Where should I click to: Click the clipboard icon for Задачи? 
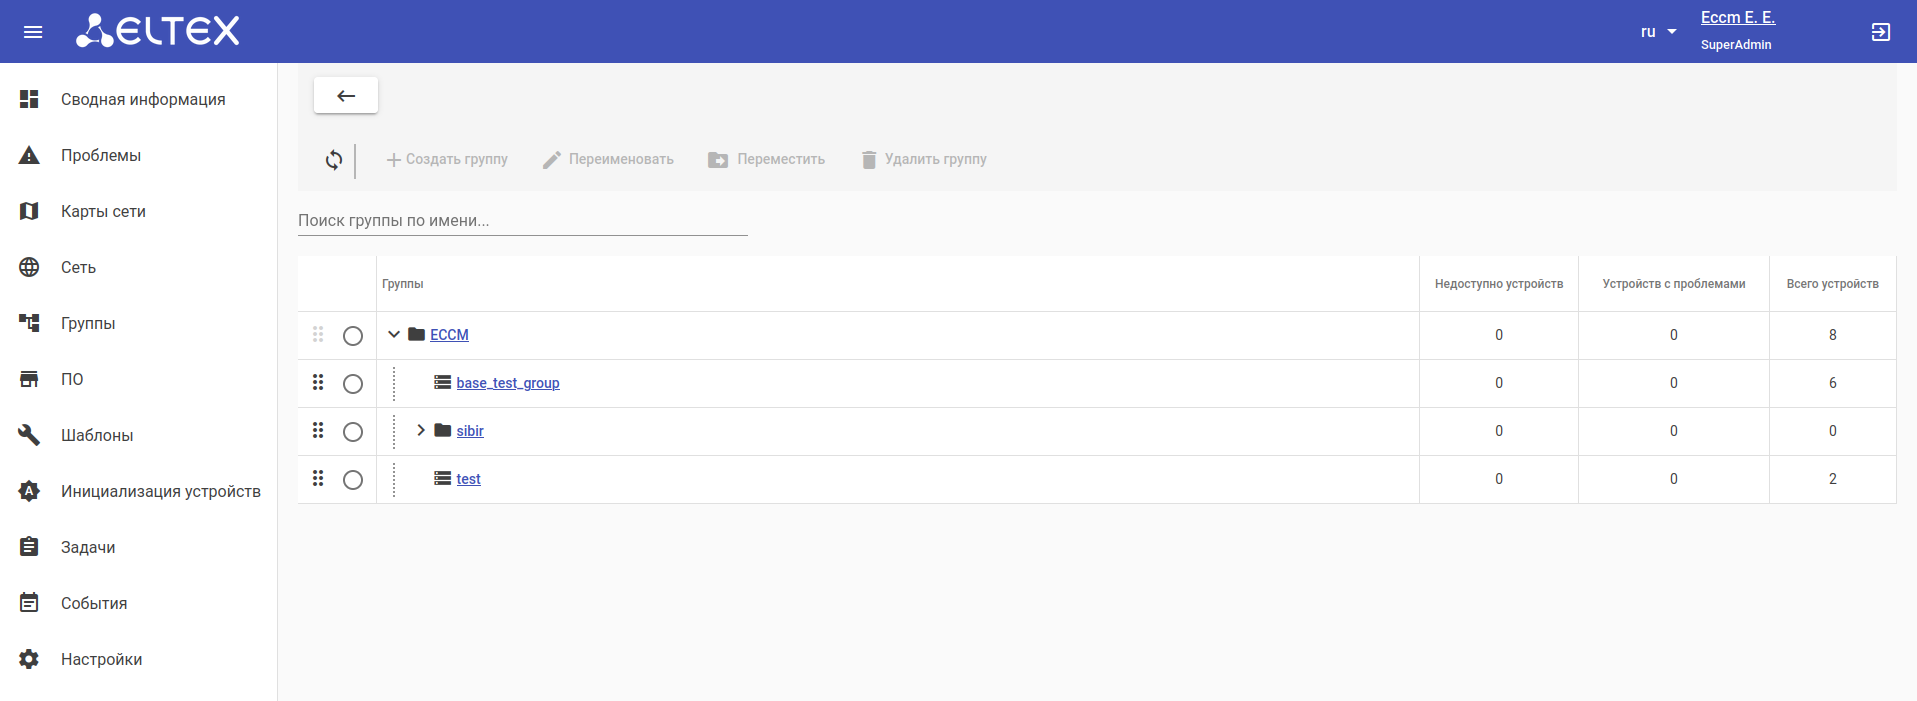coord(29,547)
